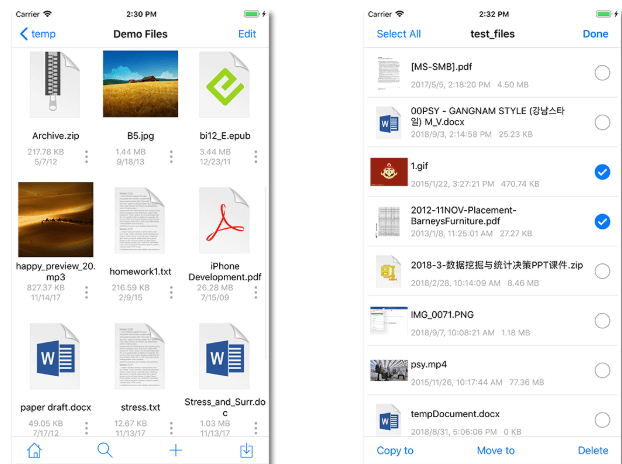Open more options for B5.jpg

pyautogui.click(x=171, y=157)
